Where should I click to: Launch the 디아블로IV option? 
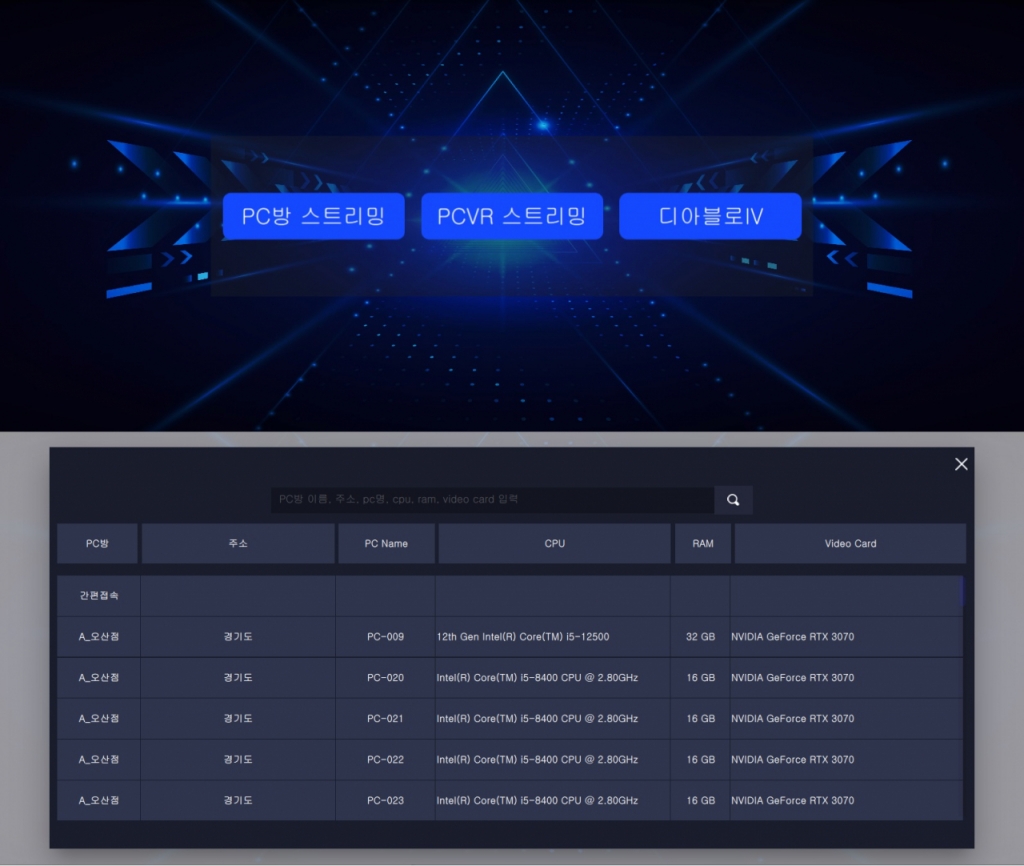click(x=711, y=216)
